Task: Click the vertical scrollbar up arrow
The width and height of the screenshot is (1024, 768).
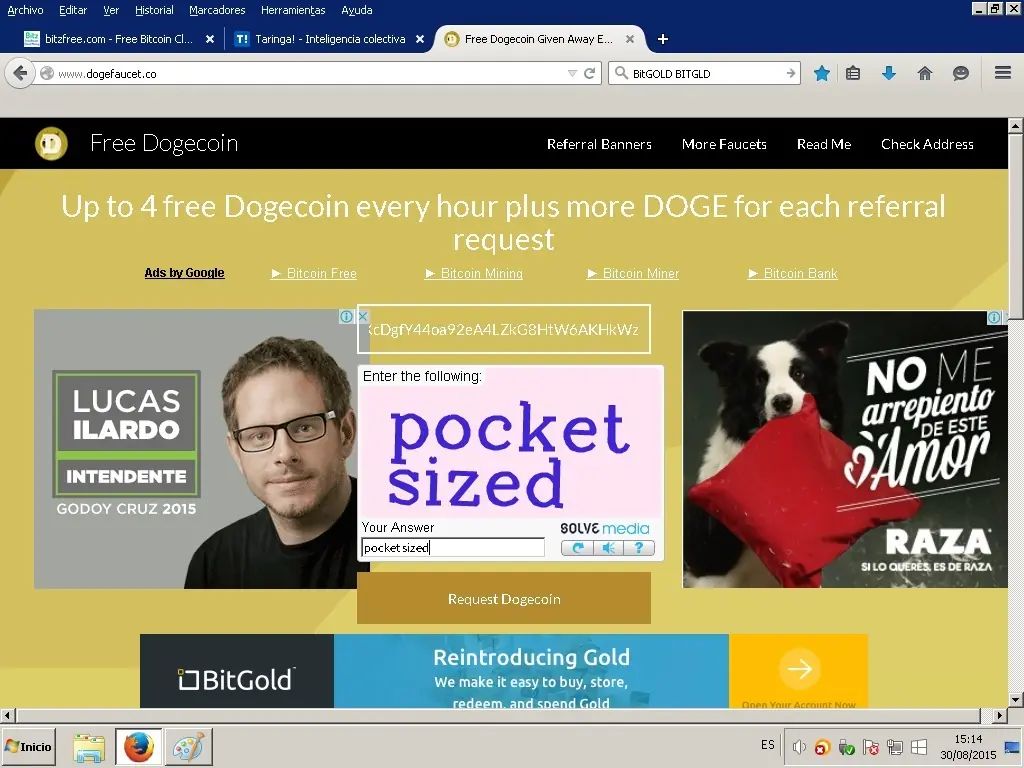Action: [x=1016, y=125]
